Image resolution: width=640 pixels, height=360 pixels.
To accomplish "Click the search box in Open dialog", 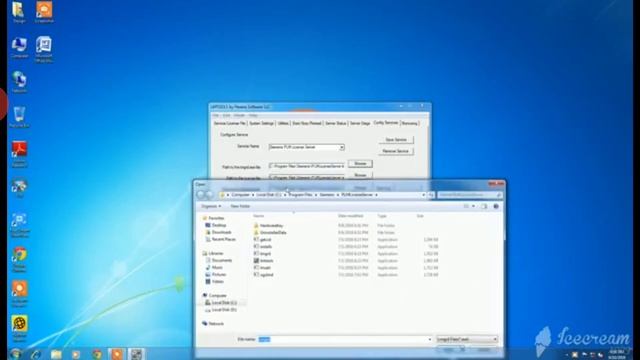I will pos(470,195).
